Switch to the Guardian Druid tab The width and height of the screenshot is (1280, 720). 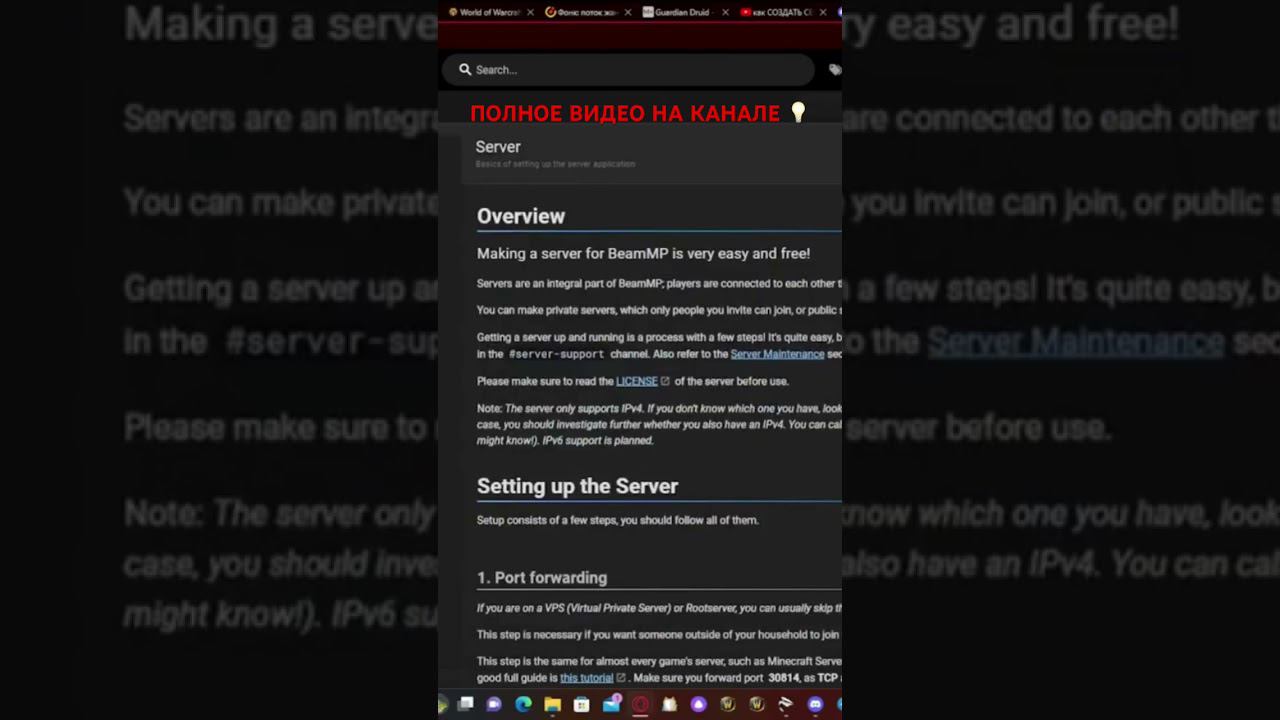tap(682, 12)
